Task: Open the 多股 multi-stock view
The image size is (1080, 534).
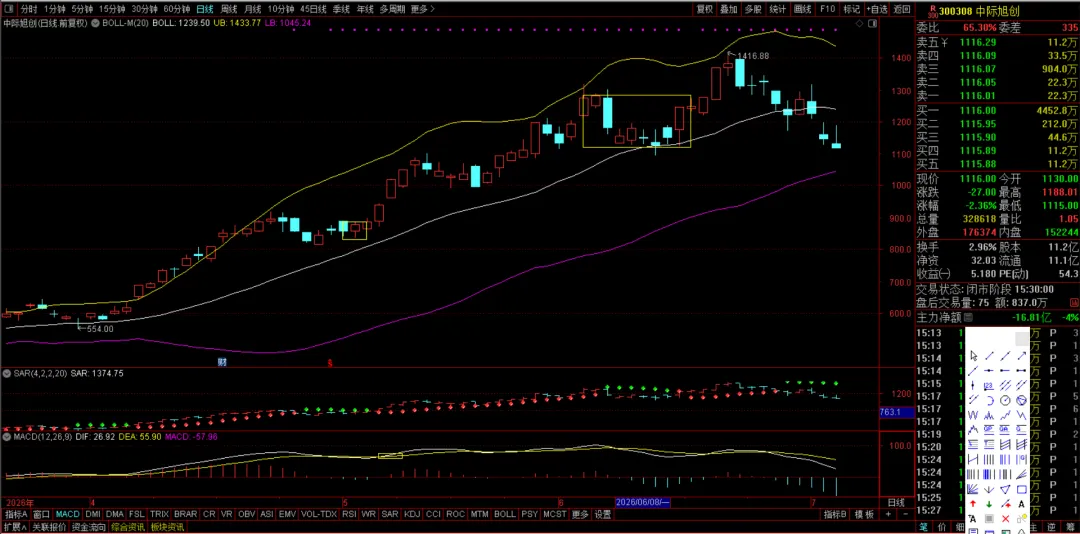Action: (753, 9)
